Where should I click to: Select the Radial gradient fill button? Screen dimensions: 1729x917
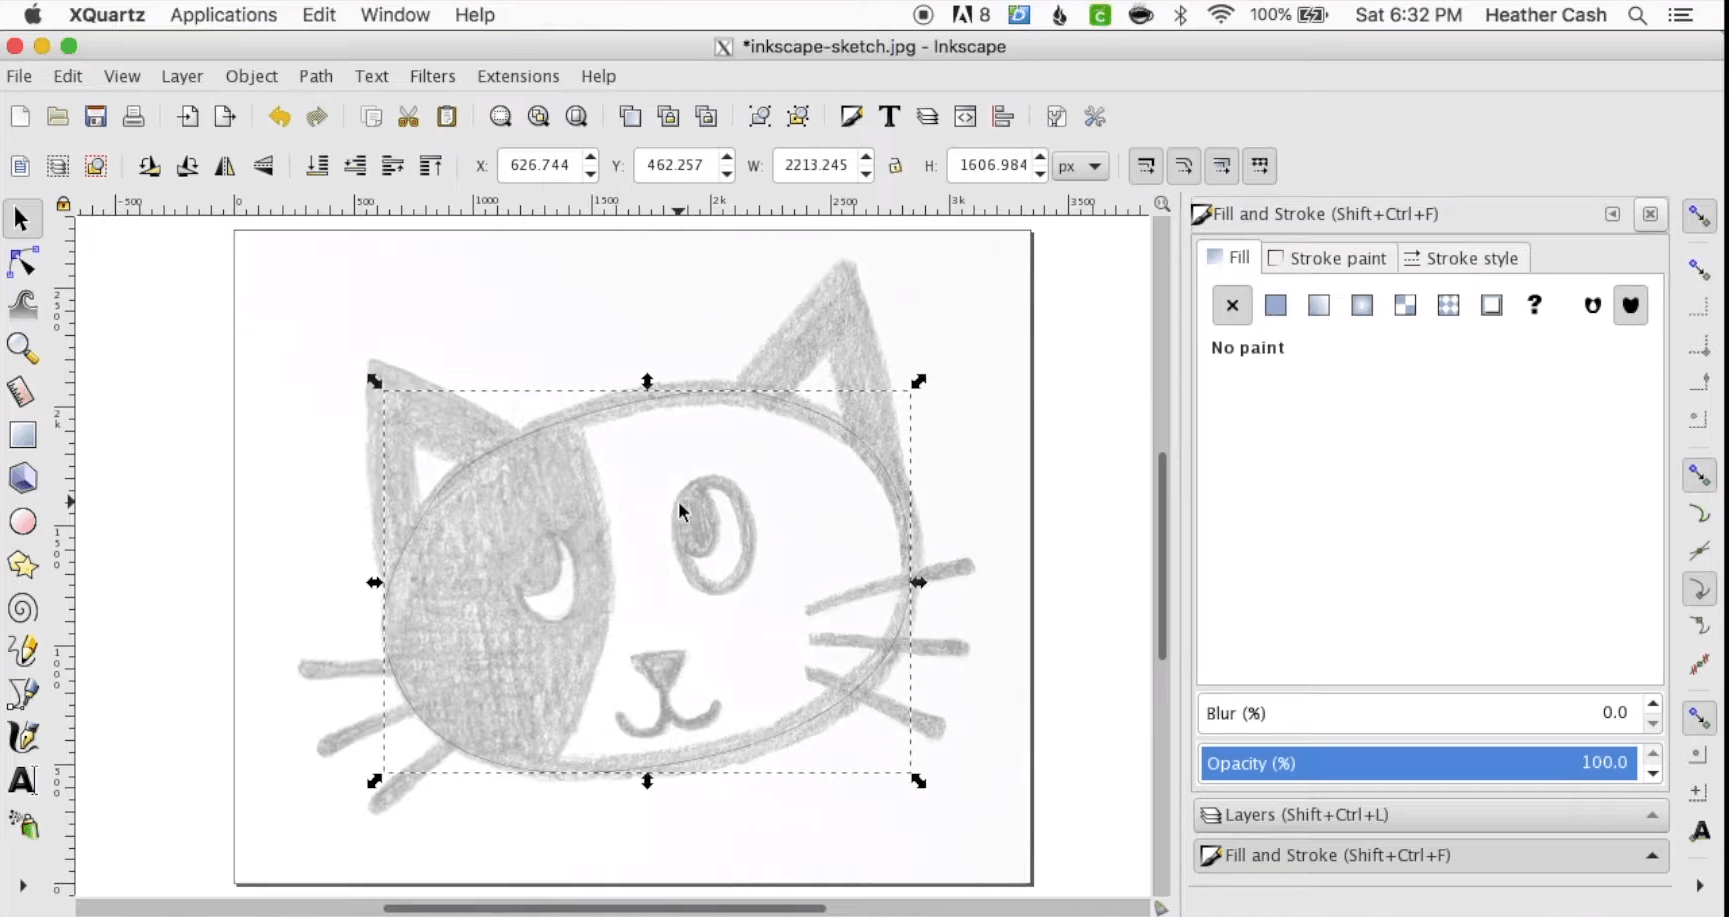[x=1362, y=306]
